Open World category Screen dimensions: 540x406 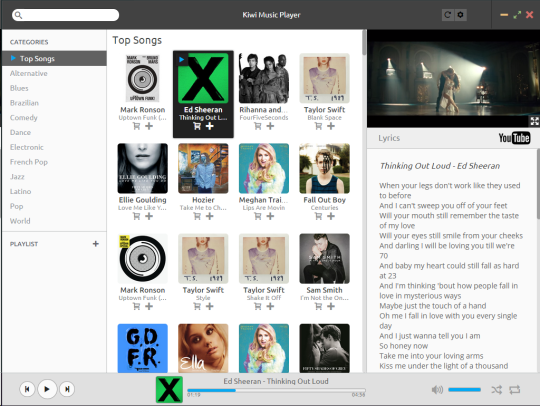coord(54,221)
